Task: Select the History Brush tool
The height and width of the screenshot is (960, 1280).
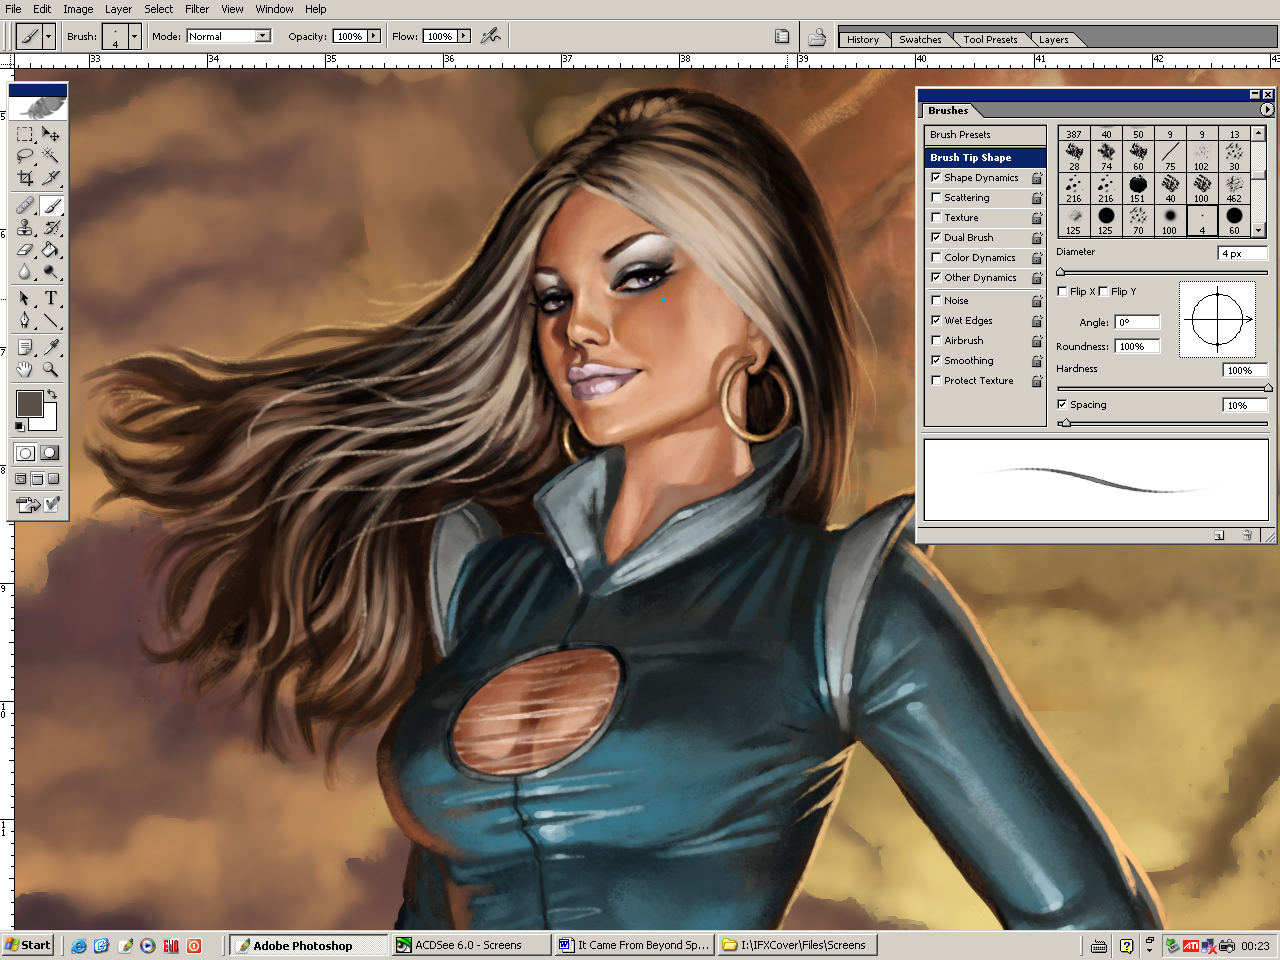Action: tap(51, 228)
